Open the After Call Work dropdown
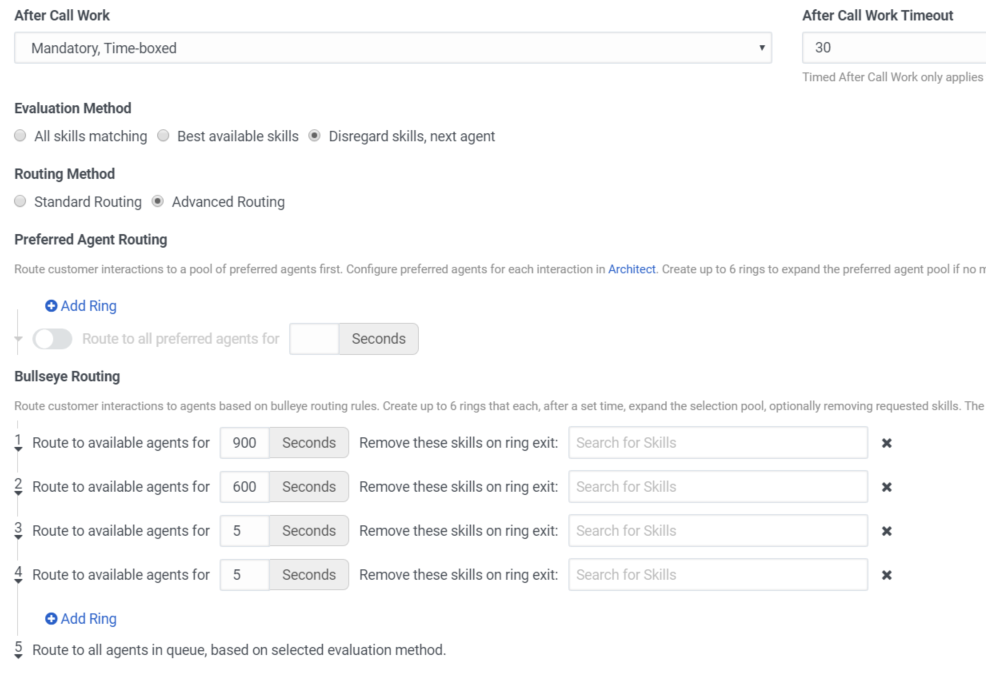This screenshot has width=986, height=674. 393,48
